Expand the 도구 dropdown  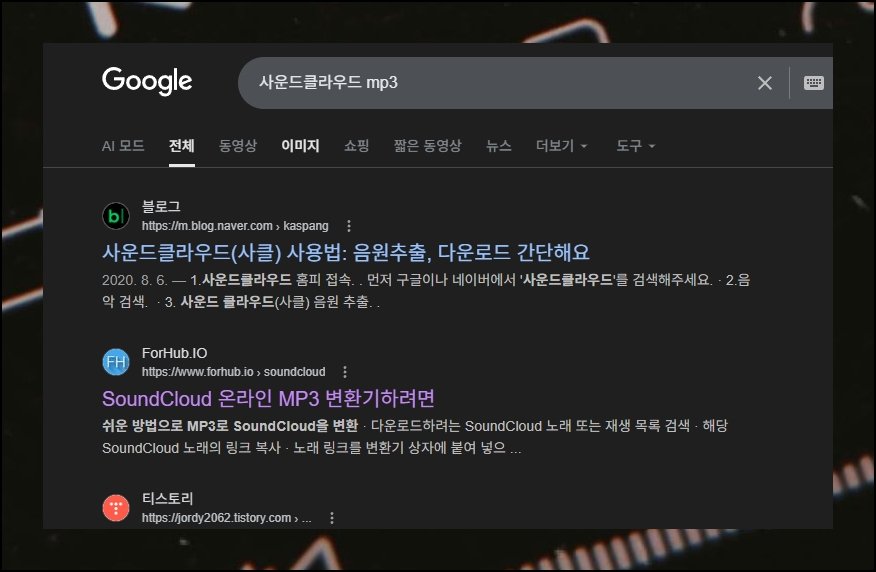(635, 146)
